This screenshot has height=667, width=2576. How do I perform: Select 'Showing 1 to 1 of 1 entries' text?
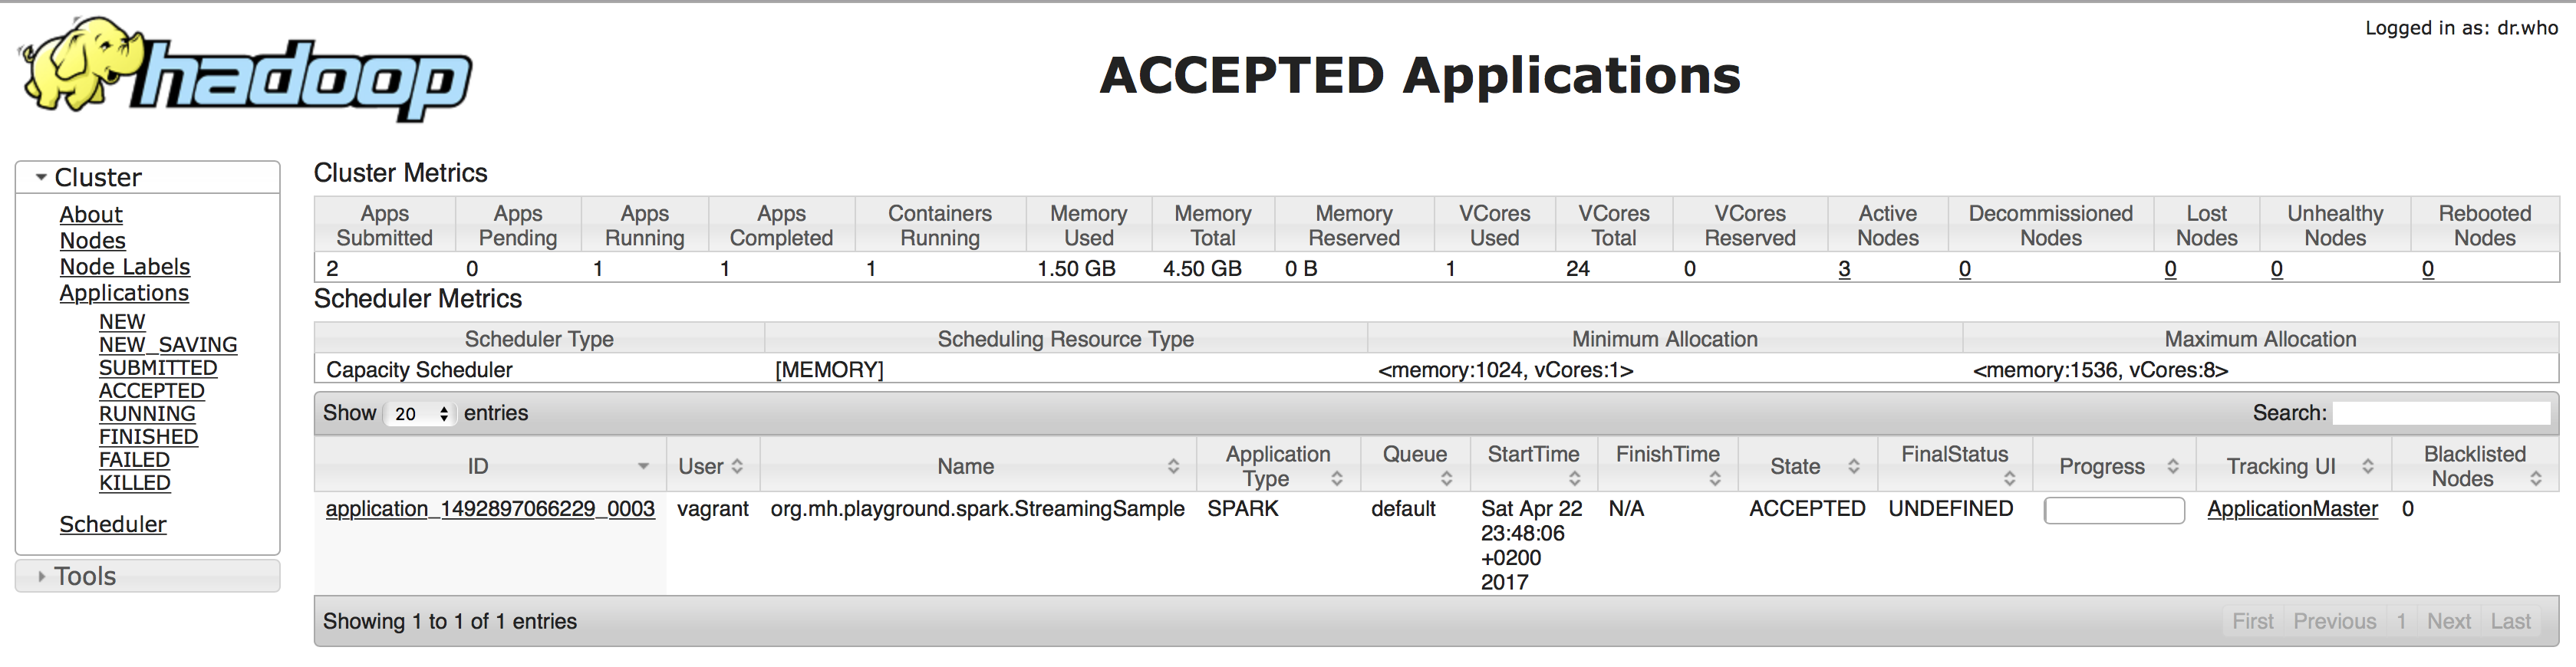click(x=450, y=621)
